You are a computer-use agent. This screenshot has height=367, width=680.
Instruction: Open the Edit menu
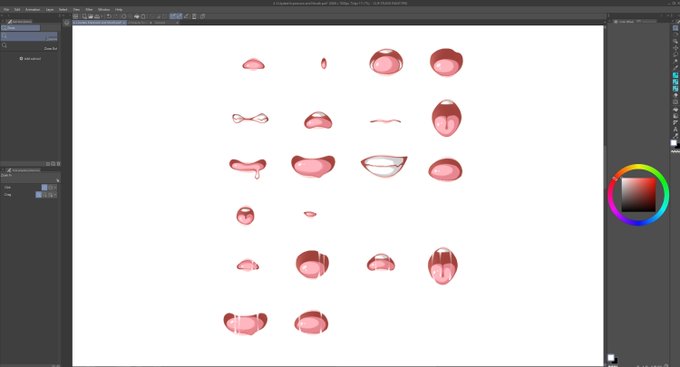pyautogui.click(x=17, y=10)
